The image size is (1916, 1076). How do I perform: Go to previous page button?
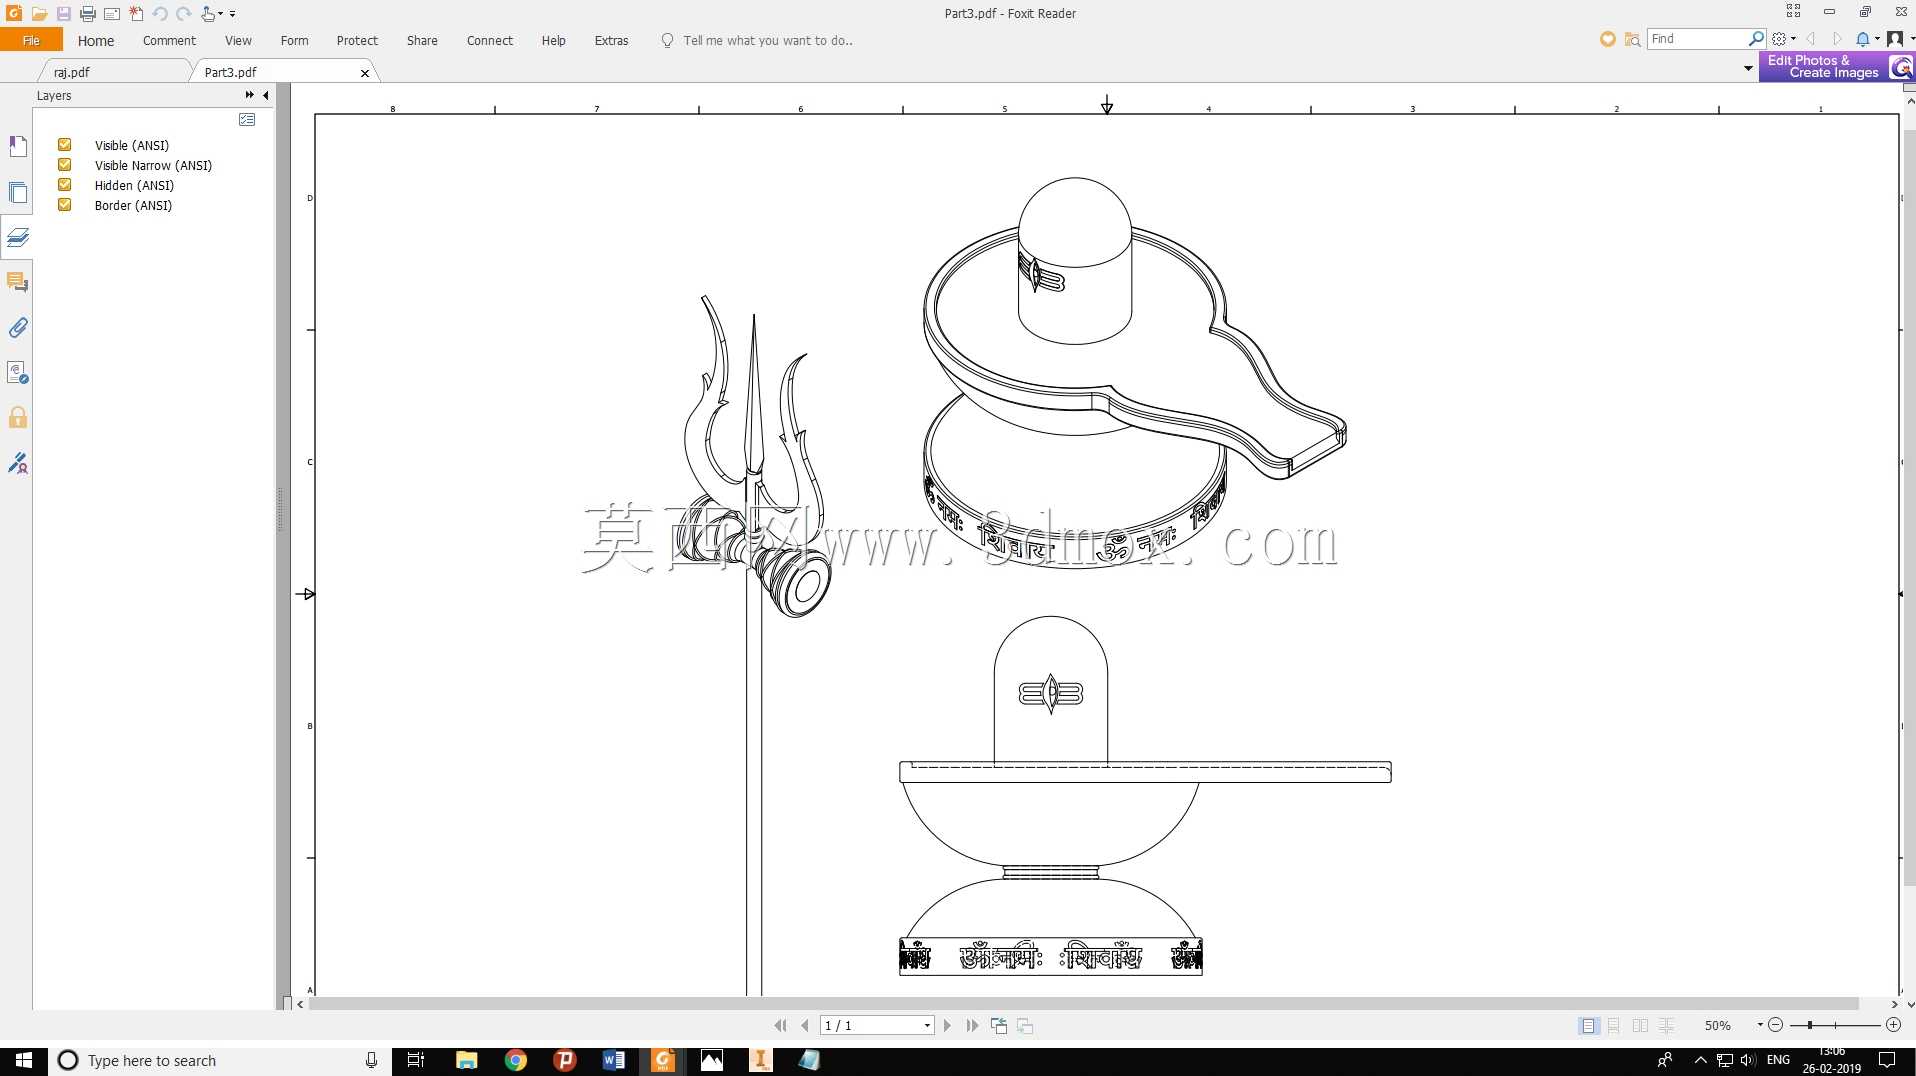tap(805, 1026)
